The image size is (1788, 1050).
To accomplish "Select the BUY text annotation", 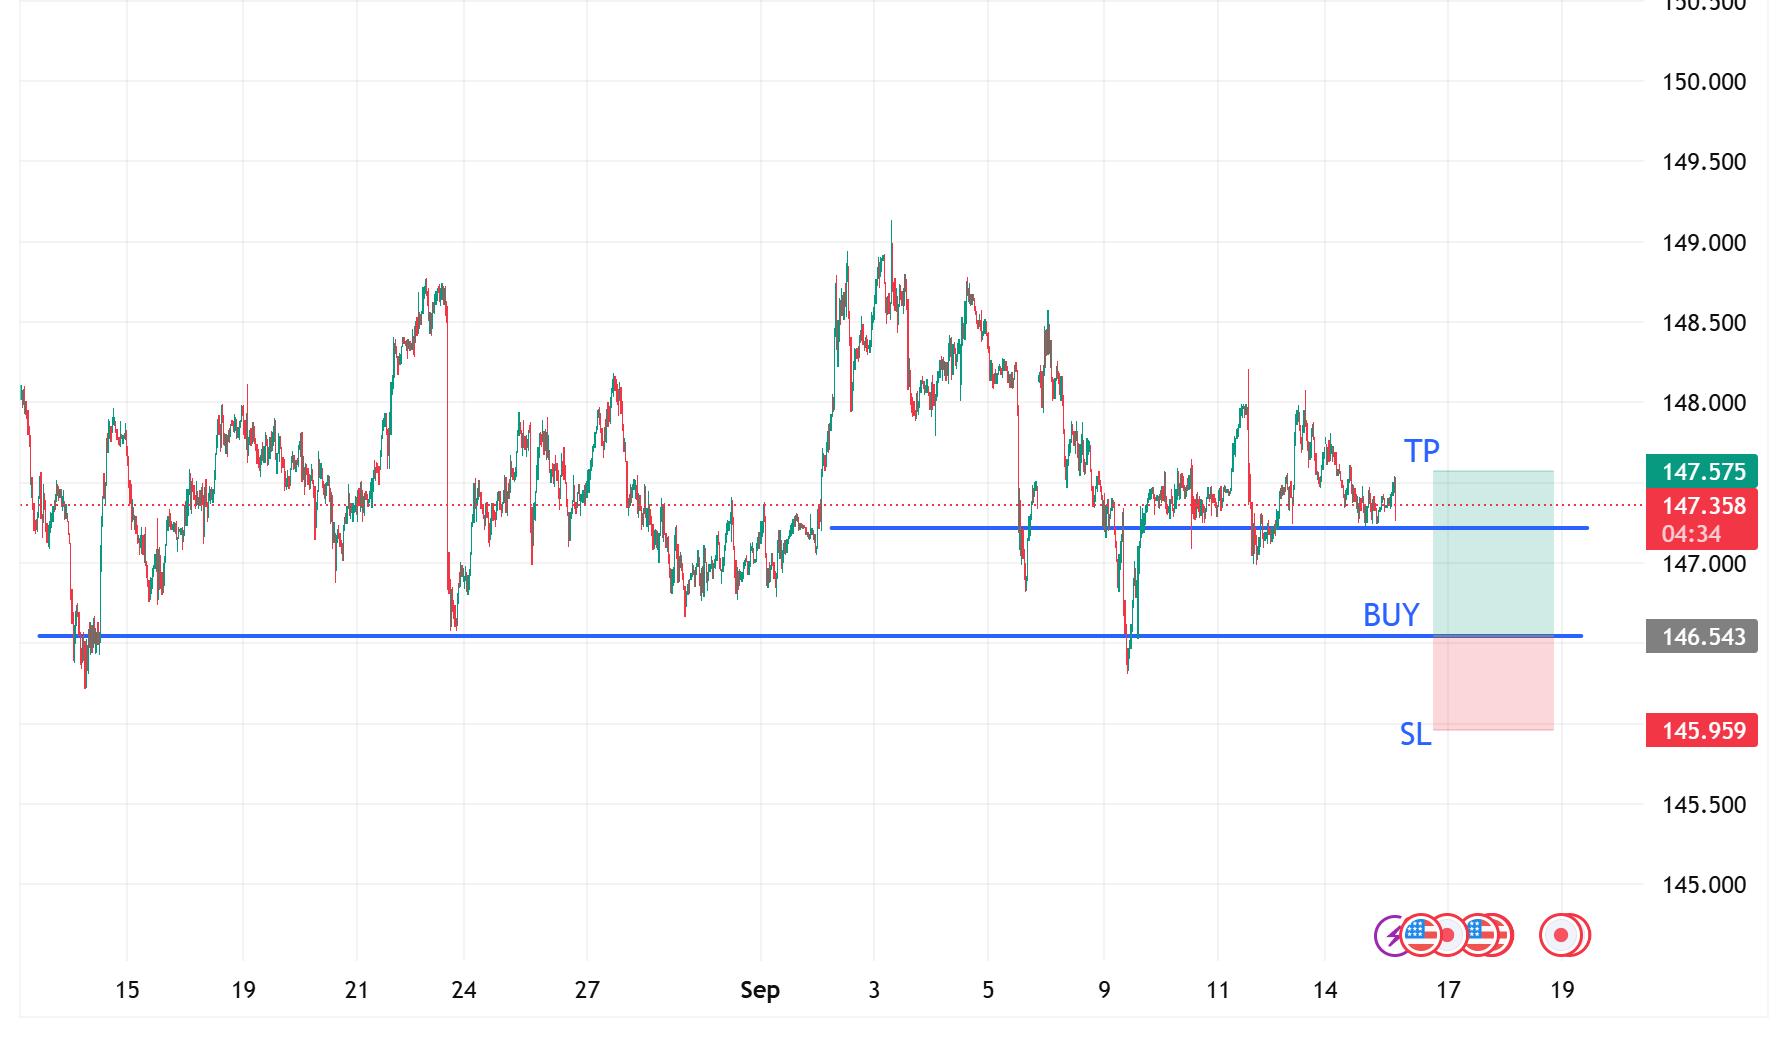I will point(1390,615).
